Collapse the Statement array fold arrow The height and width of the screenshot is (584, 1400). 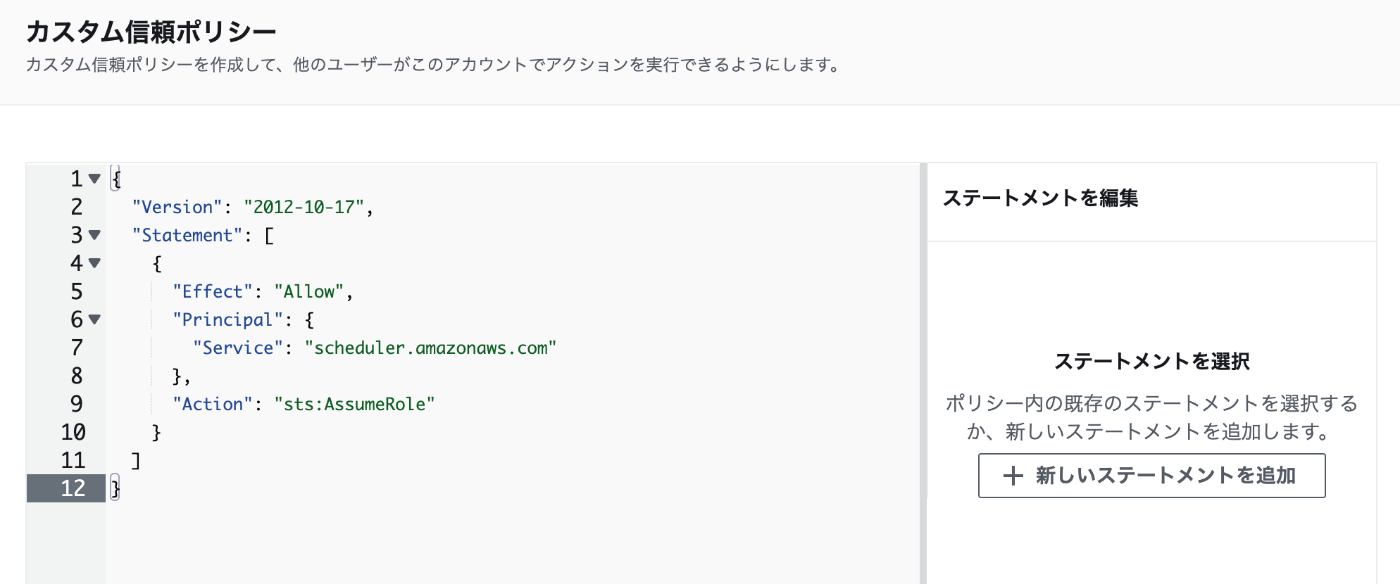pos(94,235)
